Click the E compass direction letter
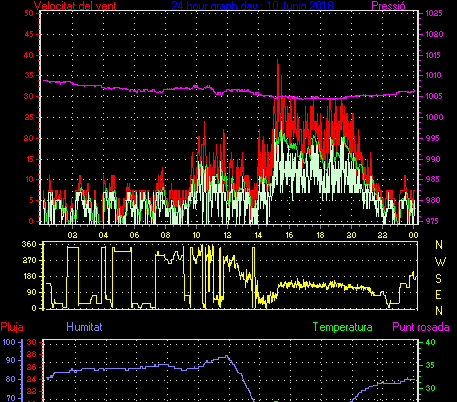 click(439, 295)
